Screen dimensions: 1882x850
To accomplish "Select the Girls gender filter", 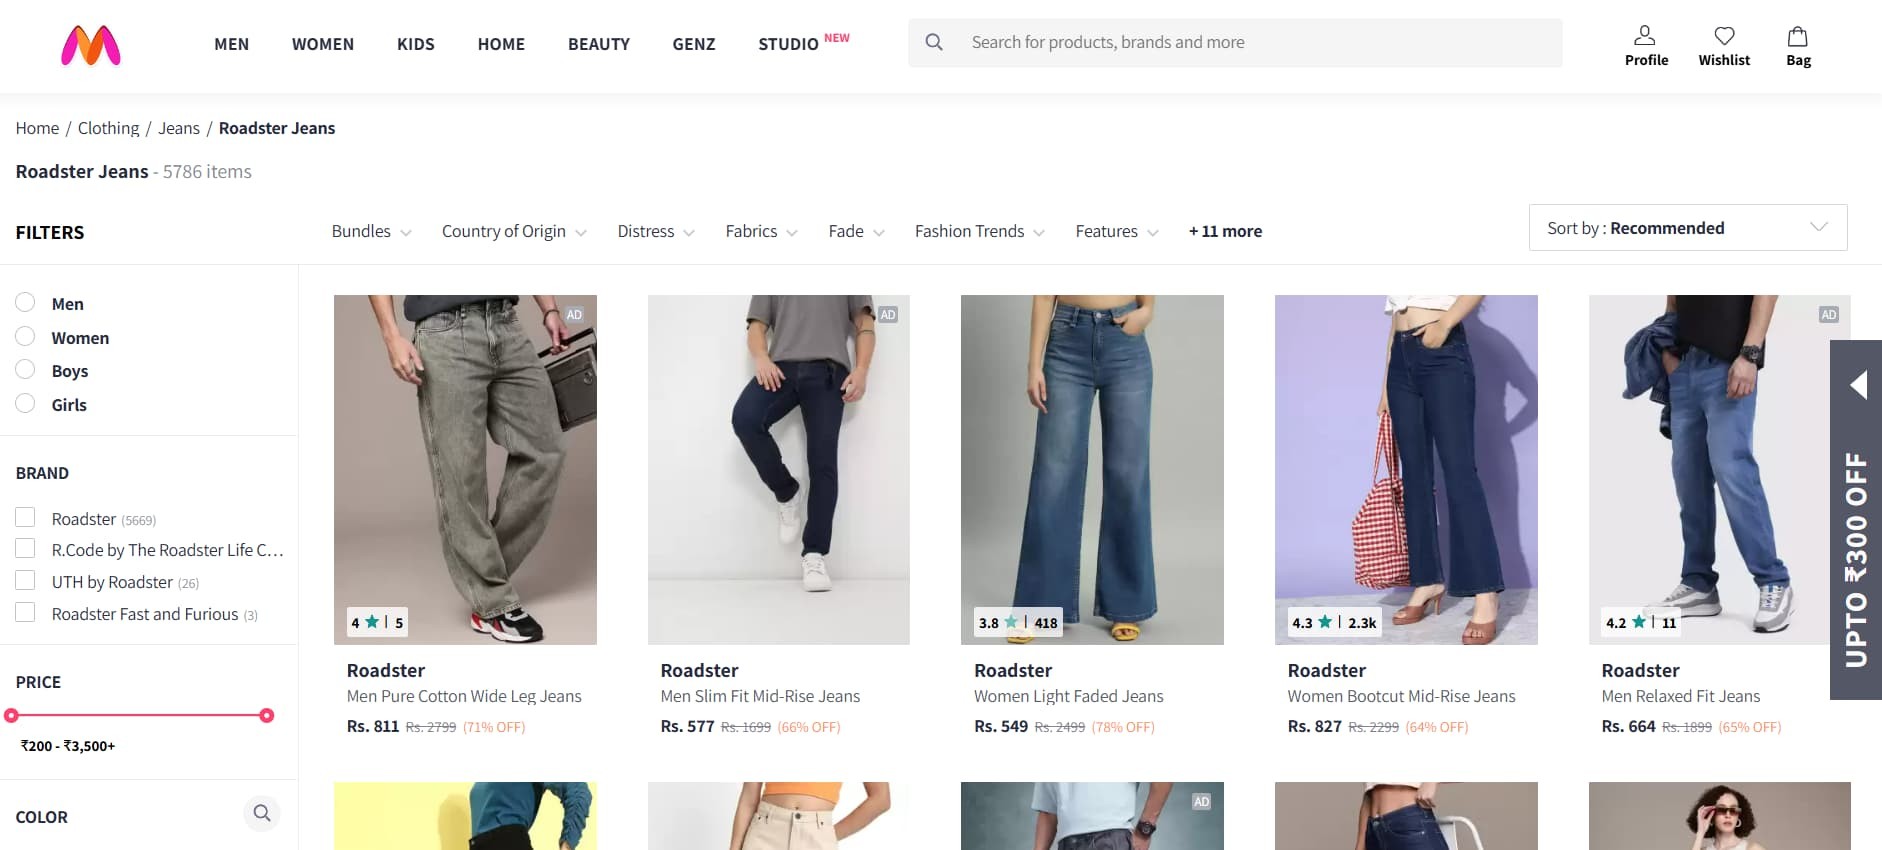I will click(25, 404).
